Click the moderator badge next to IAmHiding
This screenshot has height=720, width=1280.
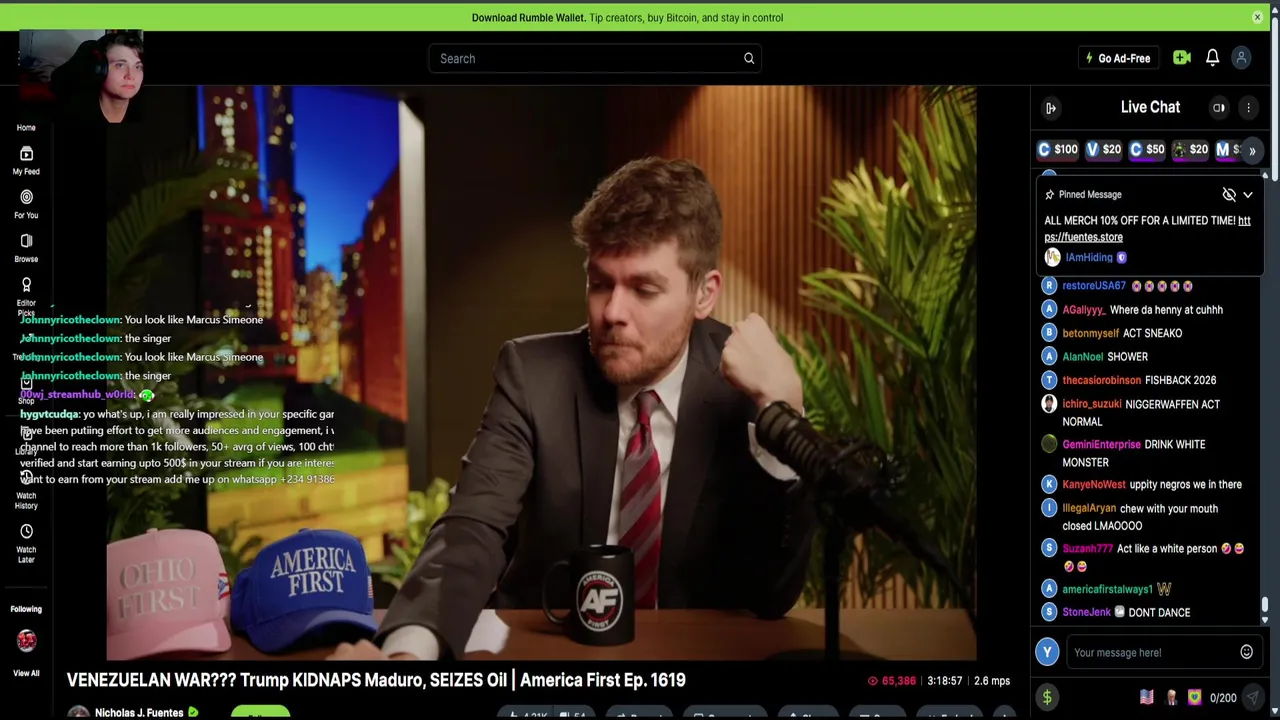pos(1121,258)
